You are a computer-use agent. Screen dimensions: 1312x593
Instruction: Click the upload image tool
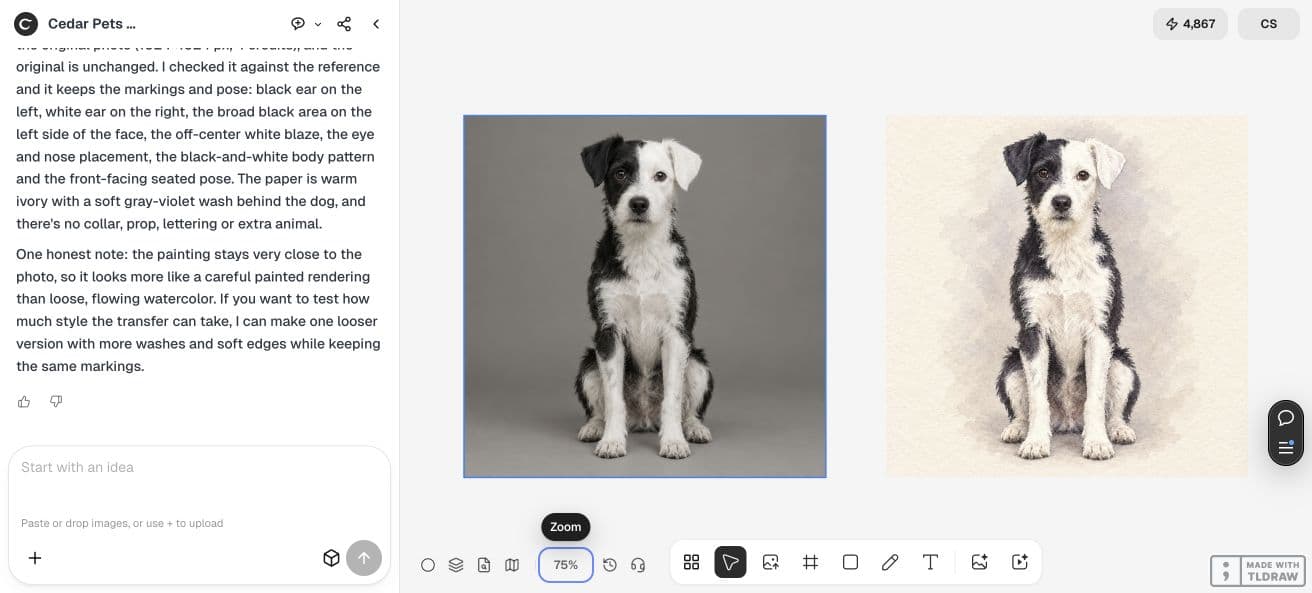770,562
